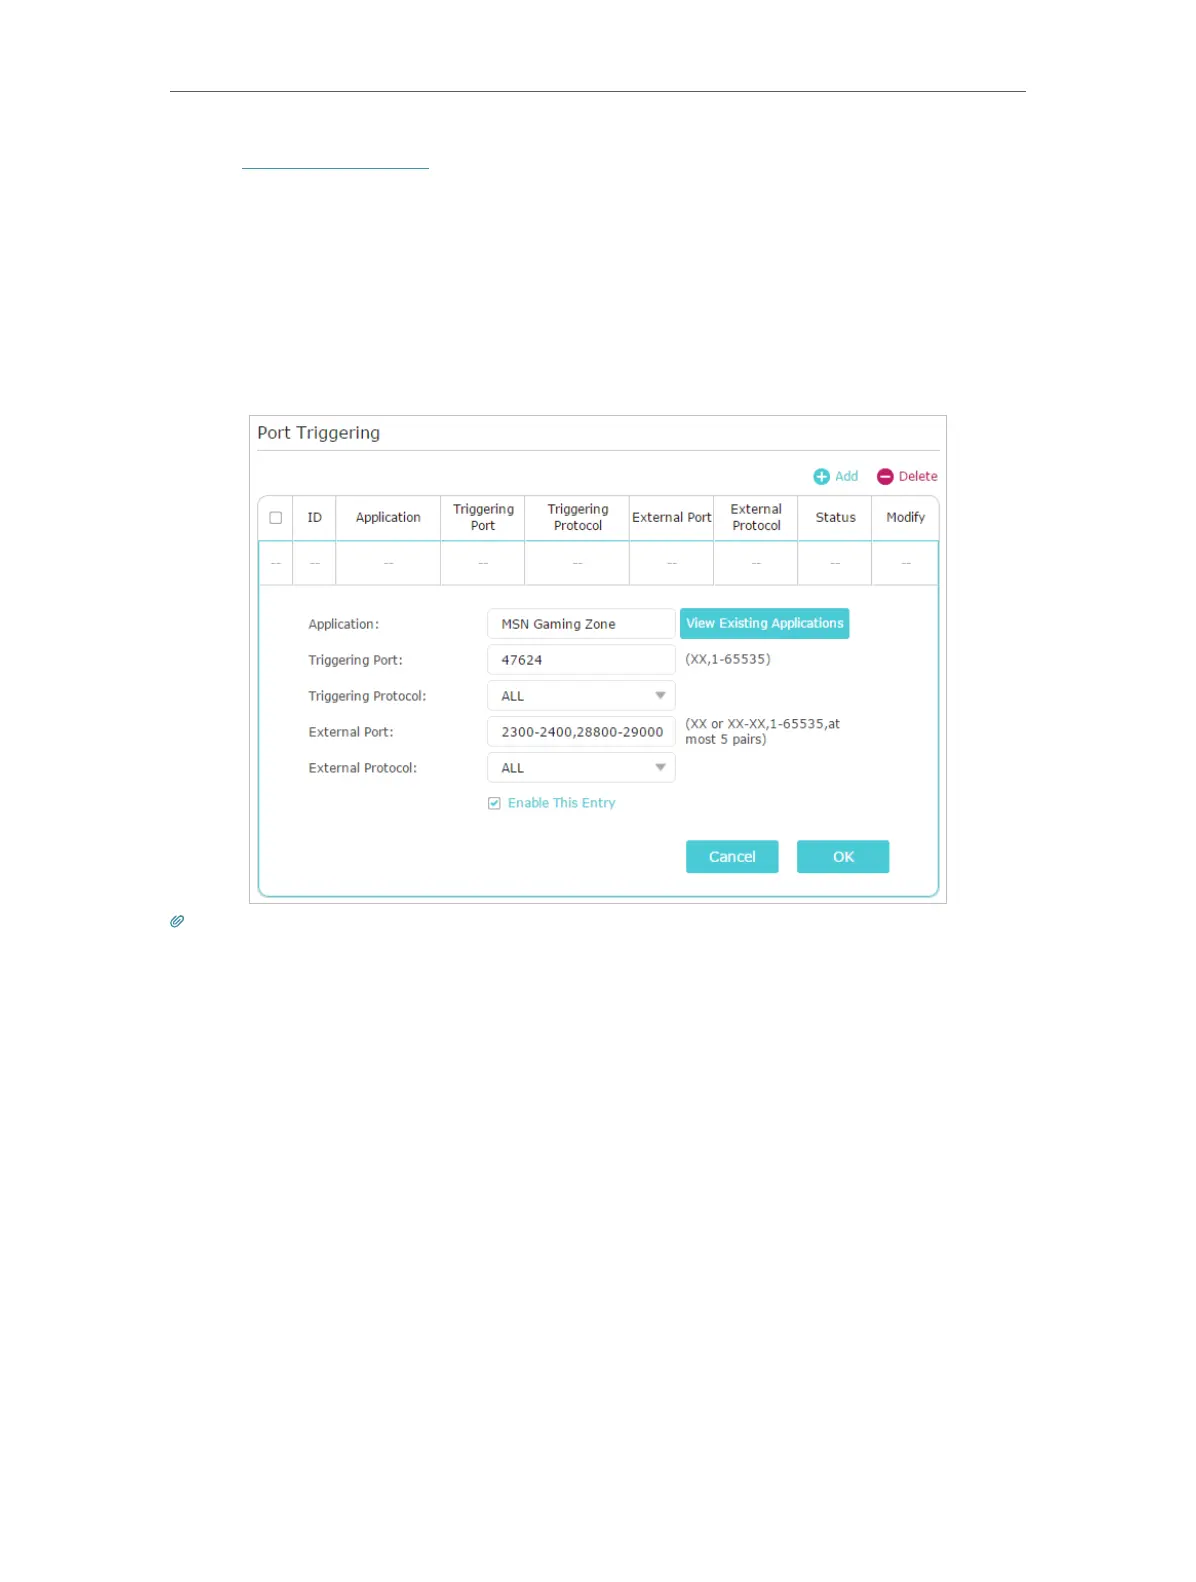The image size is (1196, 1582).
Task: Click the Enable This Entry label text
Action: (x=561, y=803)
